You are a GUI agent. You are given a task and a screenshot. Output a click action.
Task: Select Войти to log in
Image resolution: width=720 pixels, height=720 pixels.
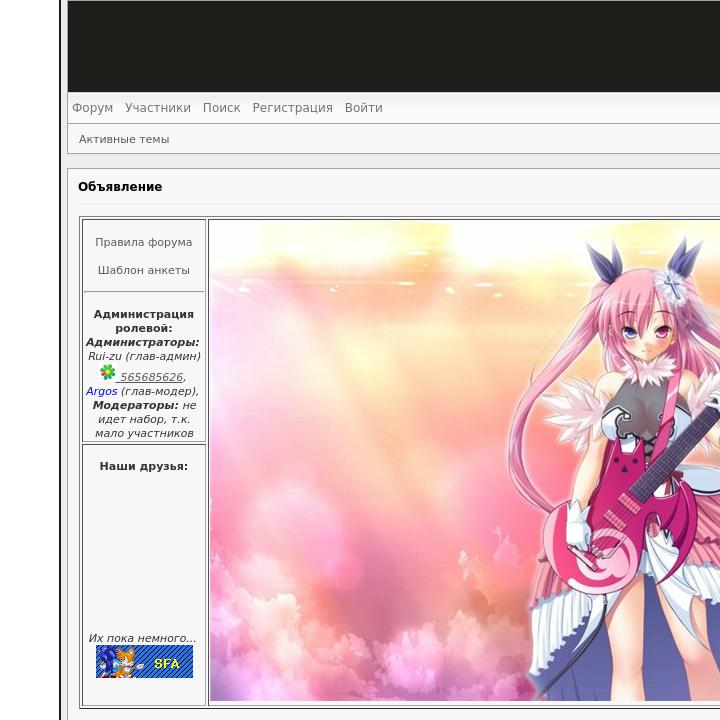coord(364,107)
